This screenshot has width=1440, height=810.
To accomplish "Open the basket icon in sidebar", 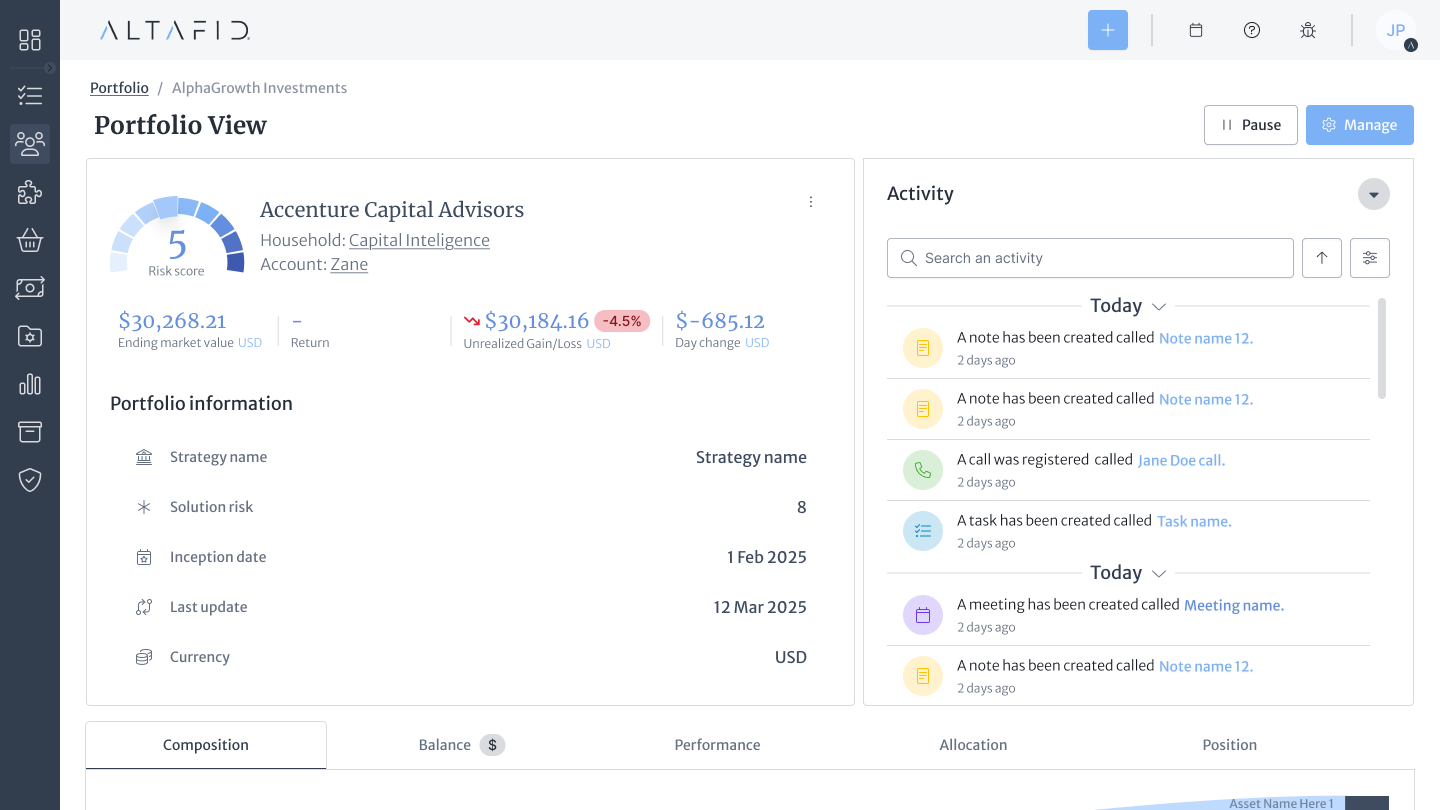I will 30,240.
